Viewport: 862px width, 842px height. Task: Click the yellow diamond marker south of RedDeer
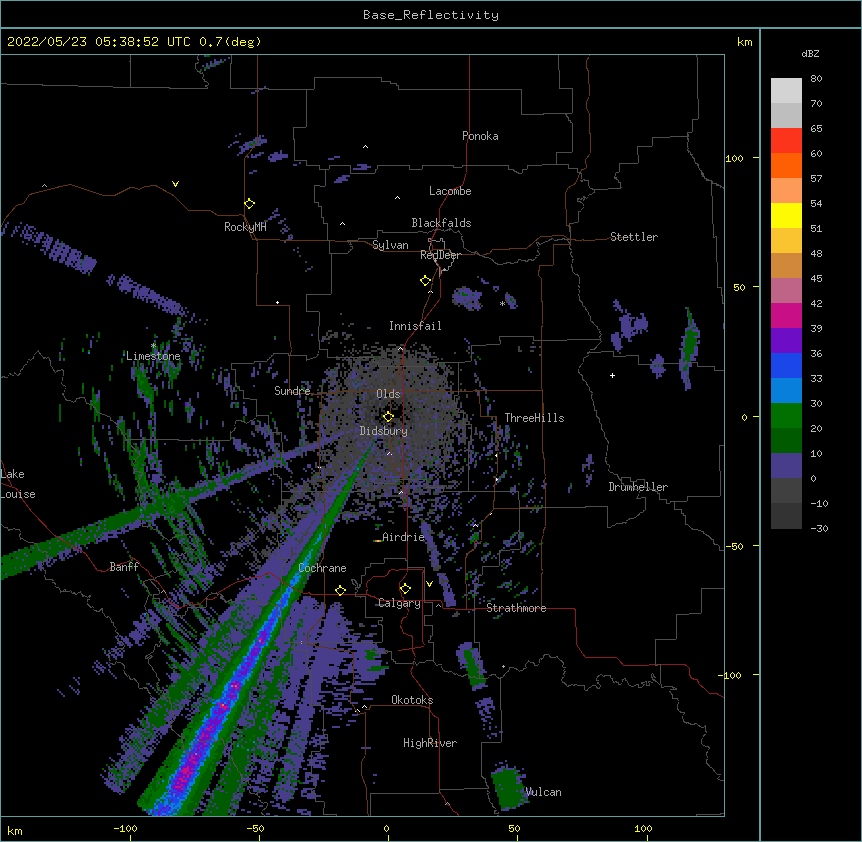(x=426, y=281)
